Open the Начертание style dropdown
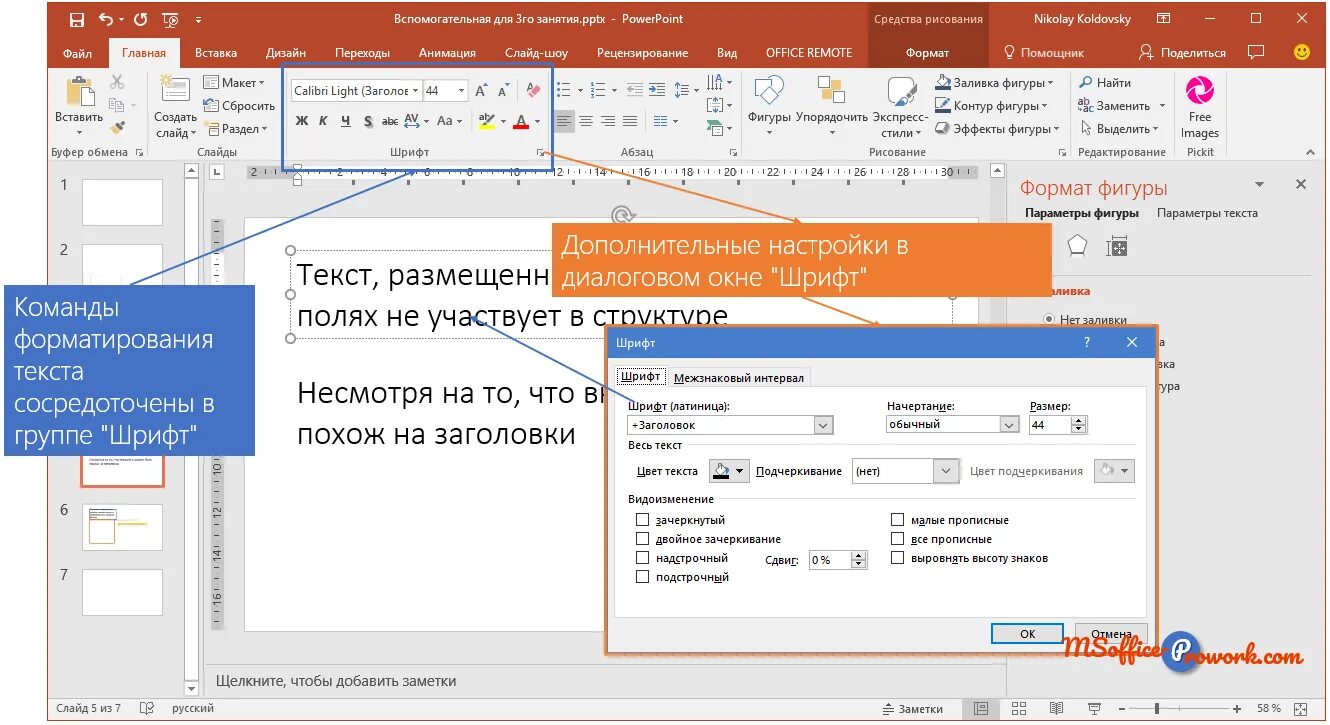Image resolution: width=1330 pixels, height=725 pixels. pyautogui.click(x=1009, y=424)
